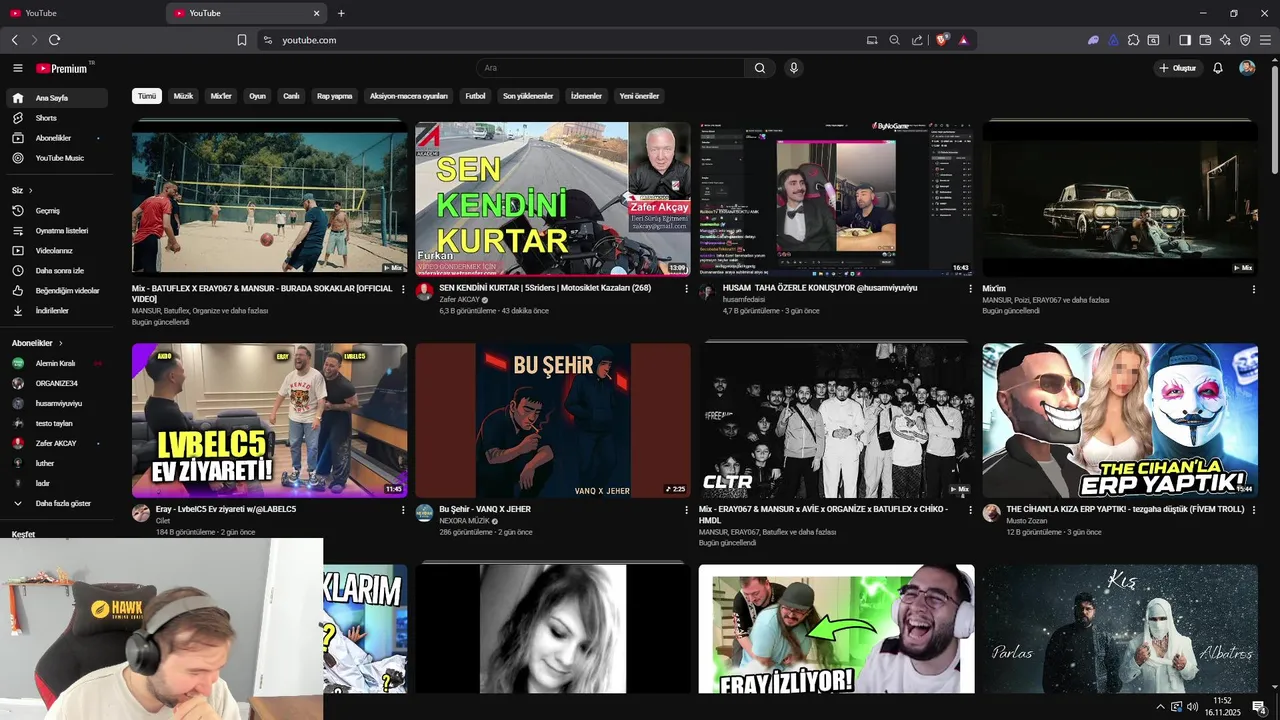
Task: Select the Aksiyon-macera oyunları chip
Action: 409,96
